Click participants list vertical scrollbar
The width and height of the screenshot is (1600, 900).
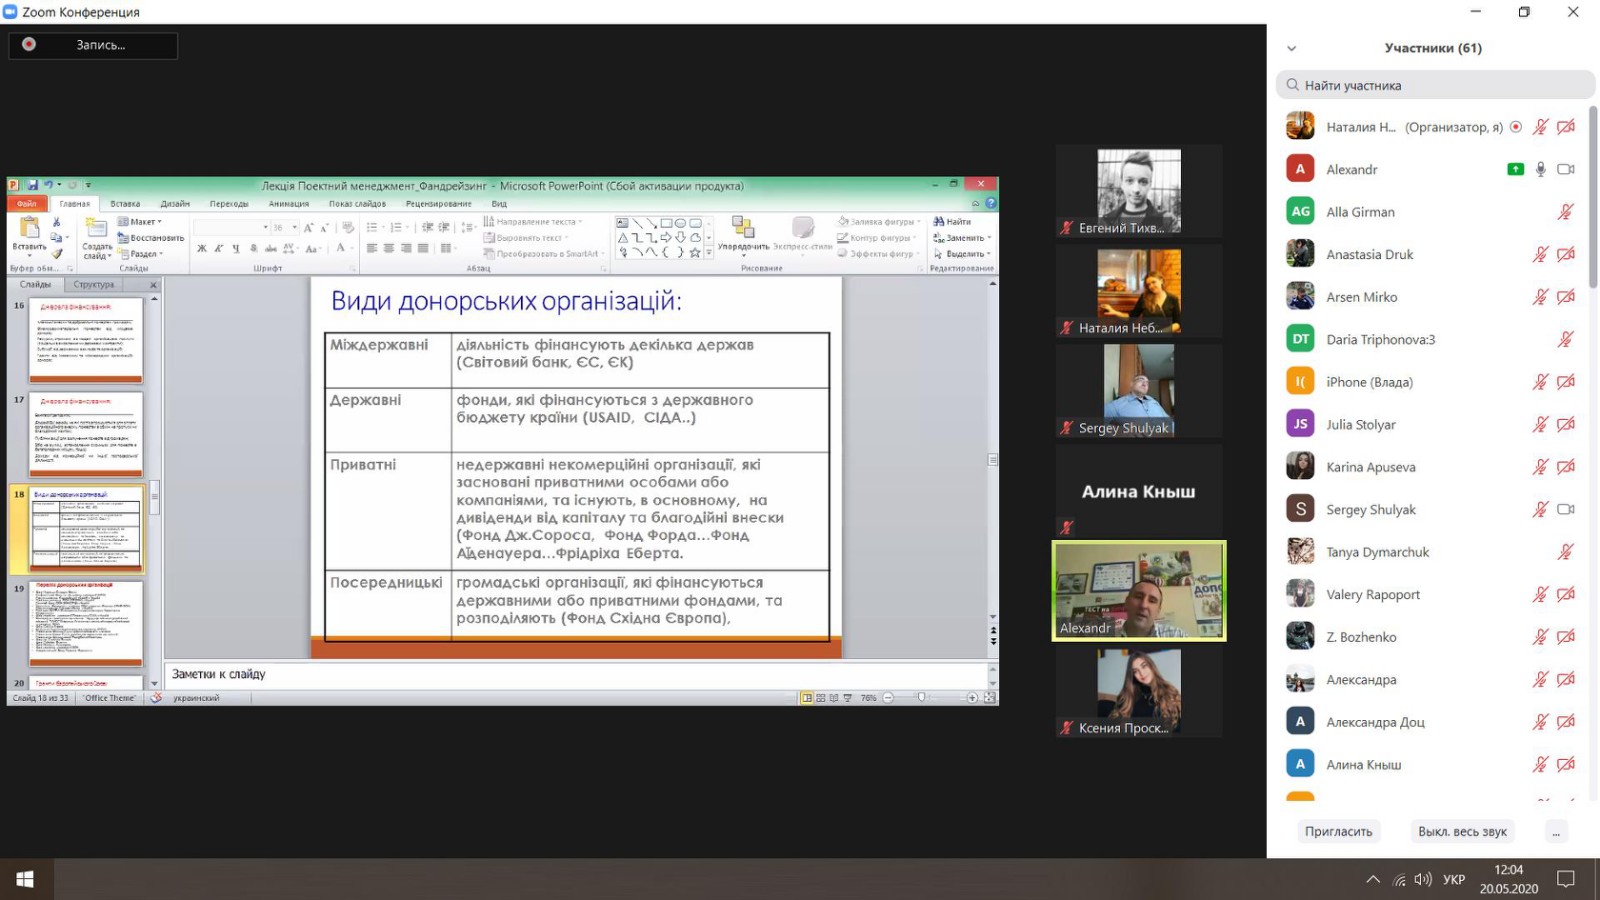click(x=1593, y=195)
